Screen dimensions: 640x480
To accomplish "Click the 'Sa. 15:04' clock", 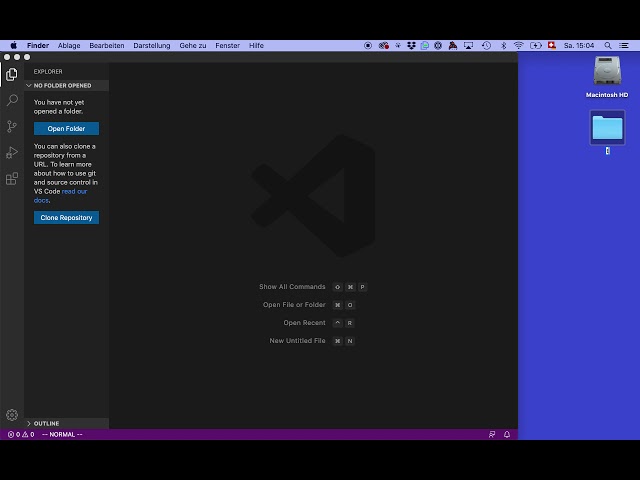I will [x=579, y=45].
